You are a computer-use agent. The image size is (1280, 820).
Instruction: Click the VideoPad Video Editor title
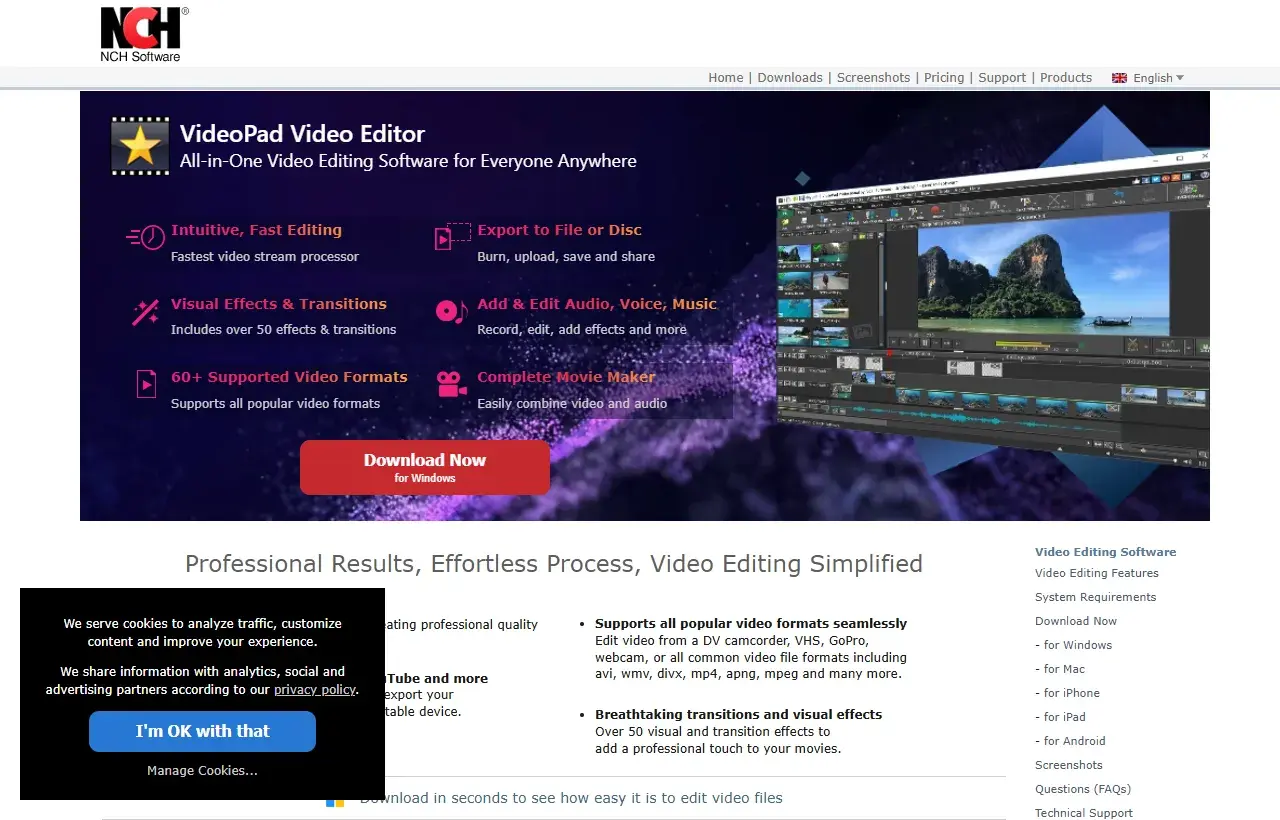[302, 134]
